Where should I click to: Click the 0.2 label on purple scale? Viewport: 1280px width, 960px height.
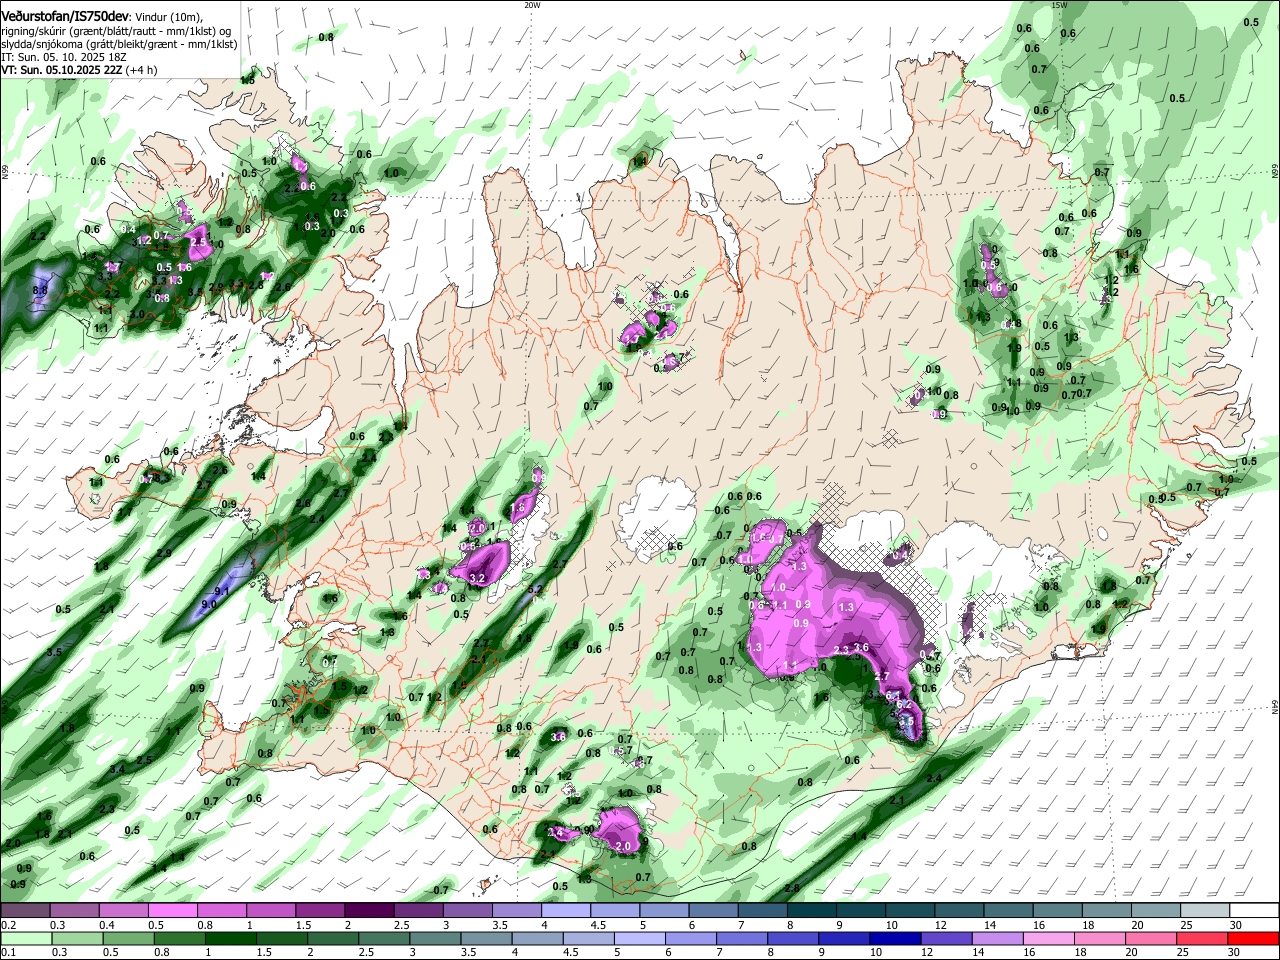(x=8, y=925)
